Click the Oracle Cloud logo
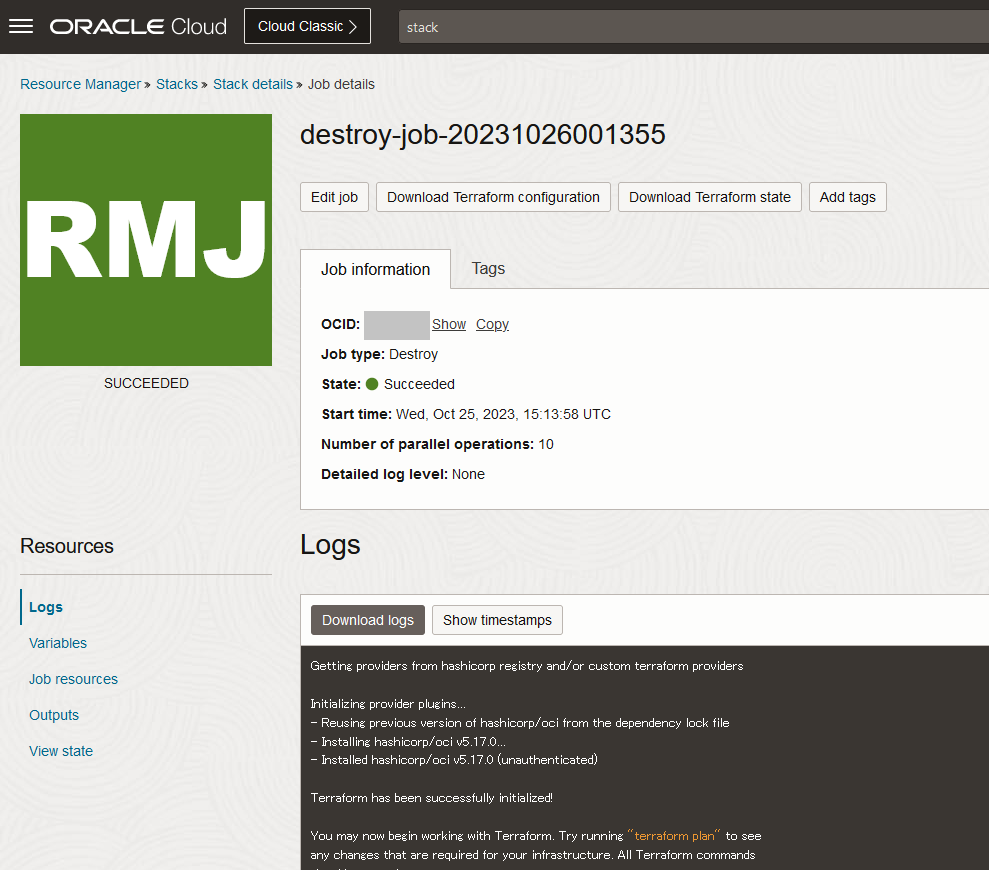The width and height of the screenshot is (989, 870). click(137, 26)
